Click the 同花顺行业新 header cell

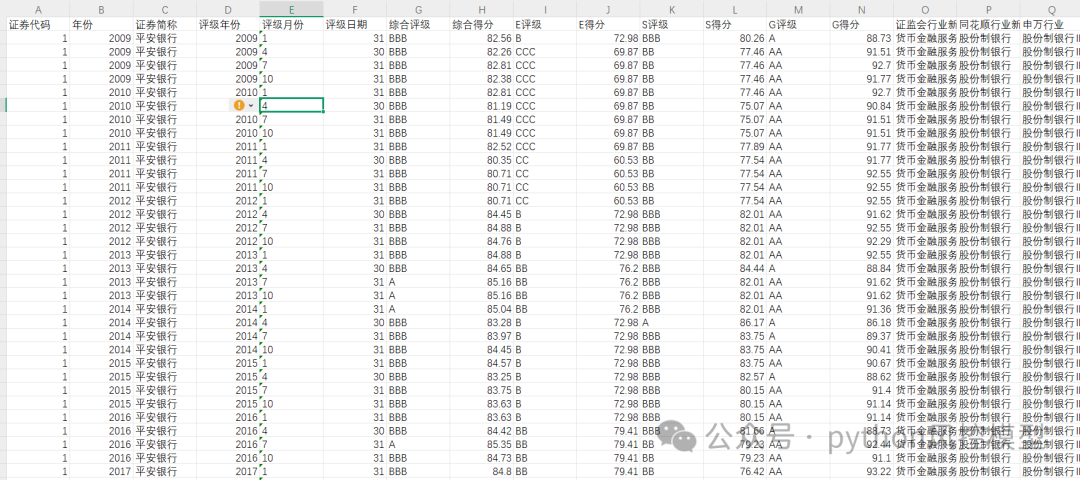988,25
